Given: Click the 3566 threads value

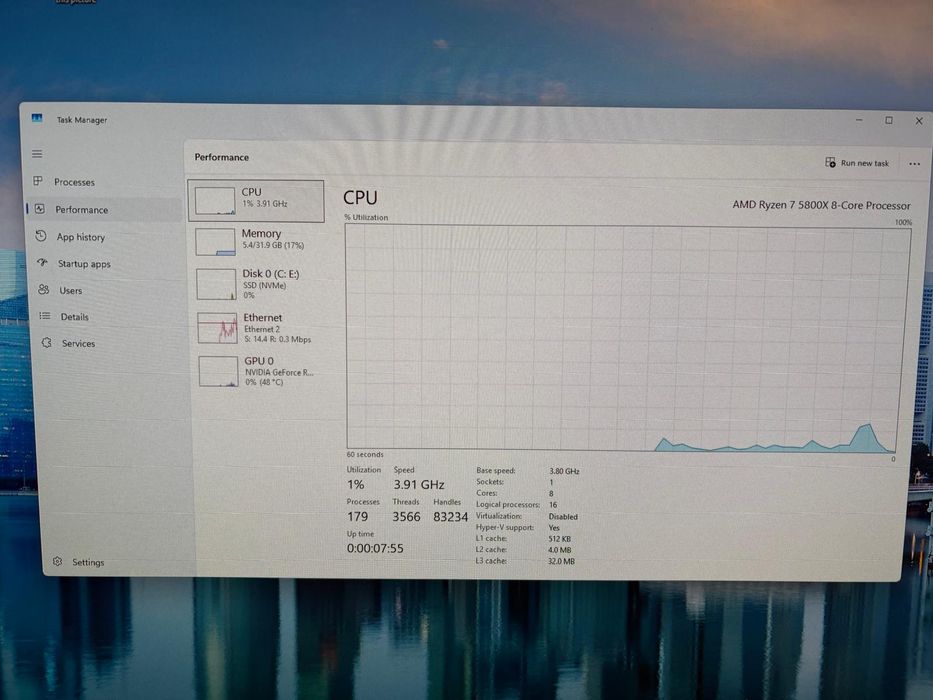Looking at the screenshot, I should pos(406,517).
